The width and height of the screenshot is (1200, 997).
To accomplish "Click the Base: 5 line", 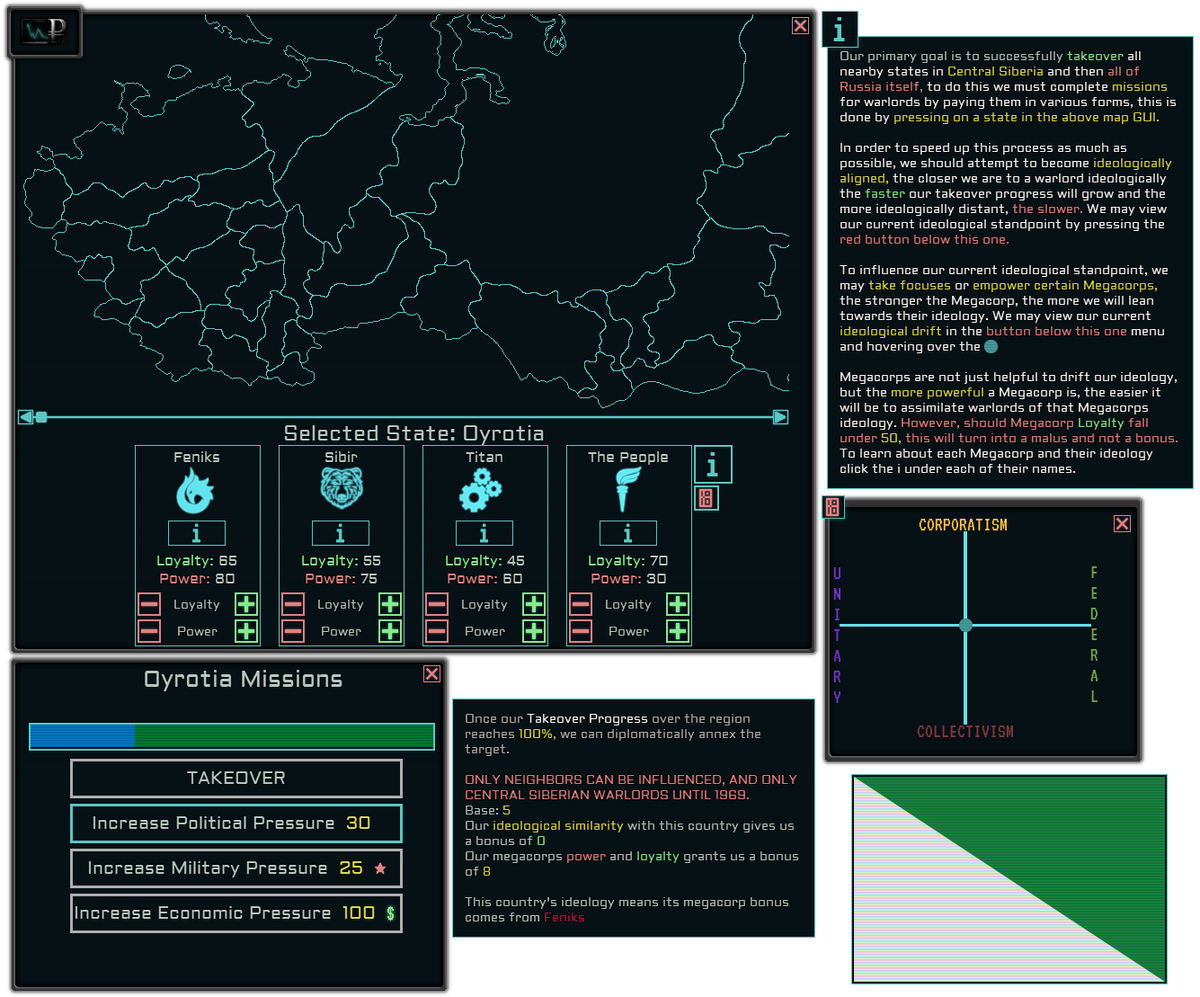I will pyautogui.click(x=488, y=810).
